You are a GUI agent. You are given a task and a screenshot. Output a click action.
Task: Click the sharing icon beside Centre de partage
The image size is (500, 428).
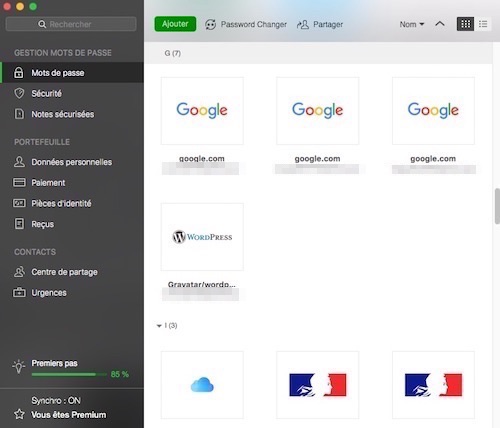(19, 272)
